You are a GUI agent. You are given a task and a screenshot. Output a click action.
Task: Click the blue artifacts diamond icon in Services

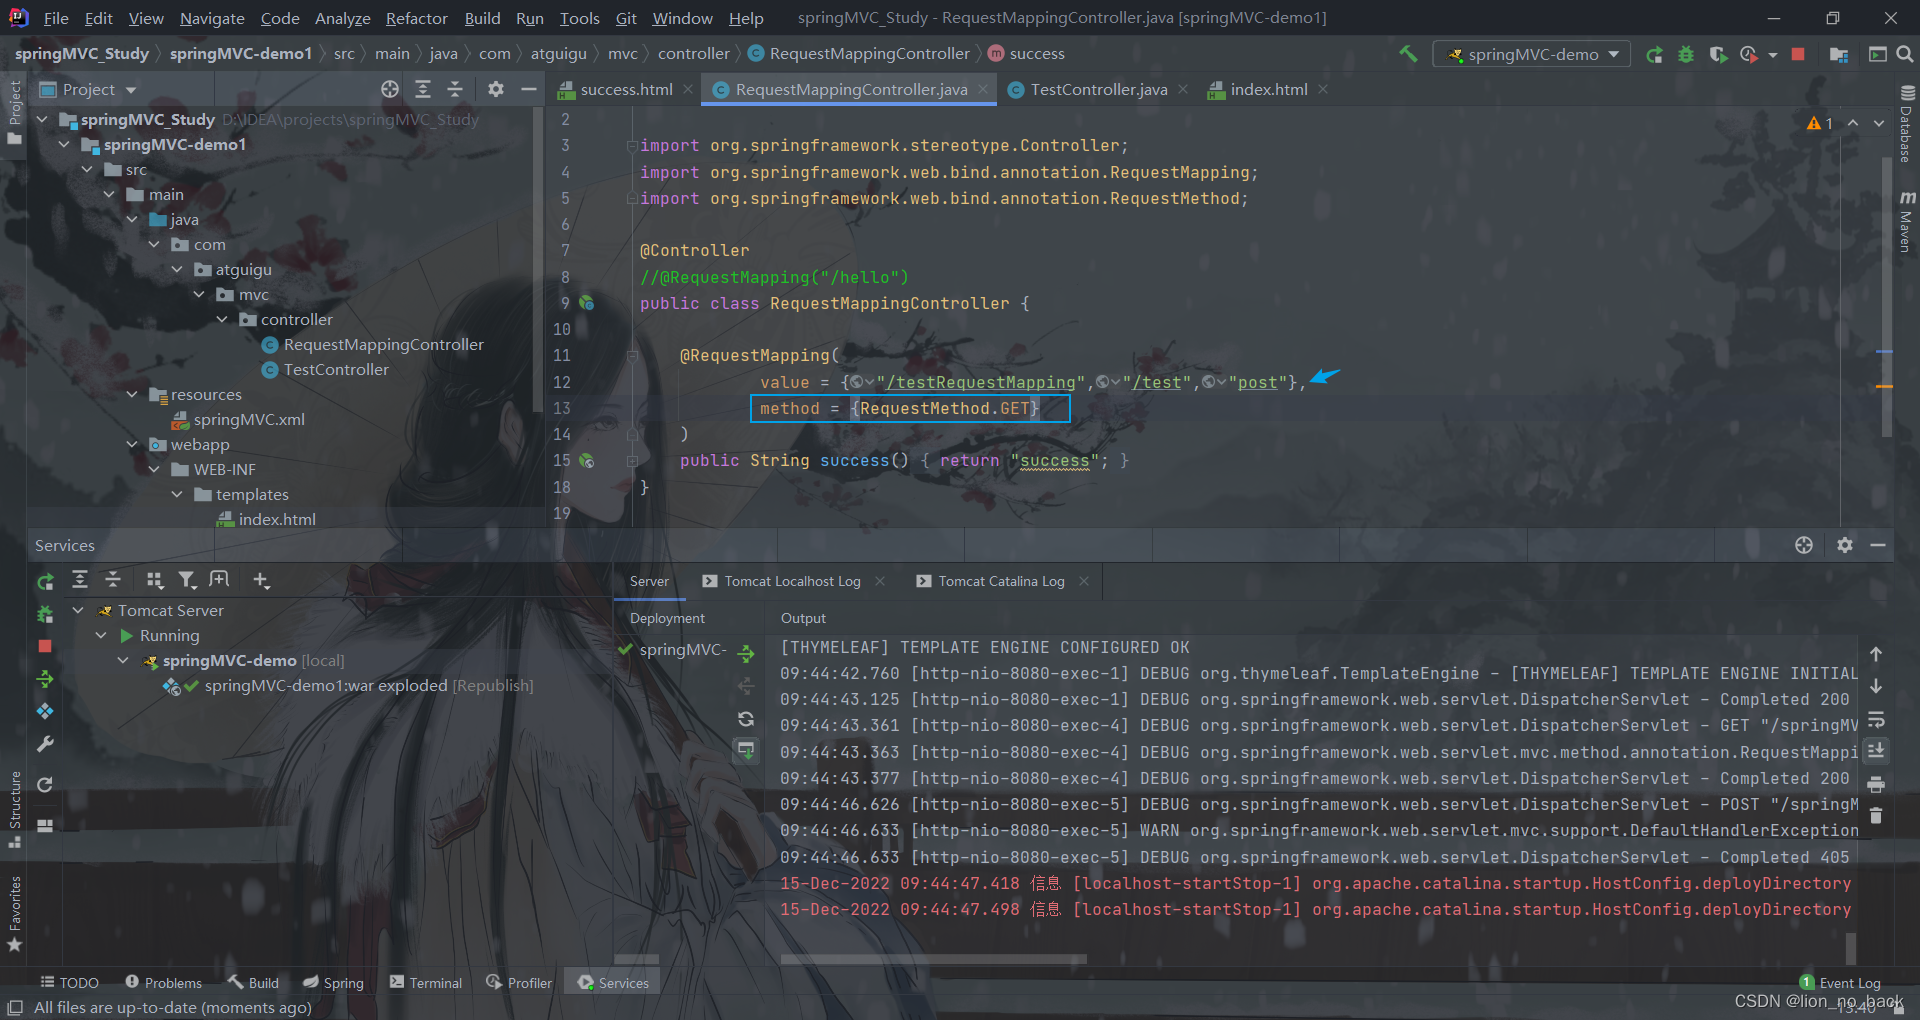(45, 711)
